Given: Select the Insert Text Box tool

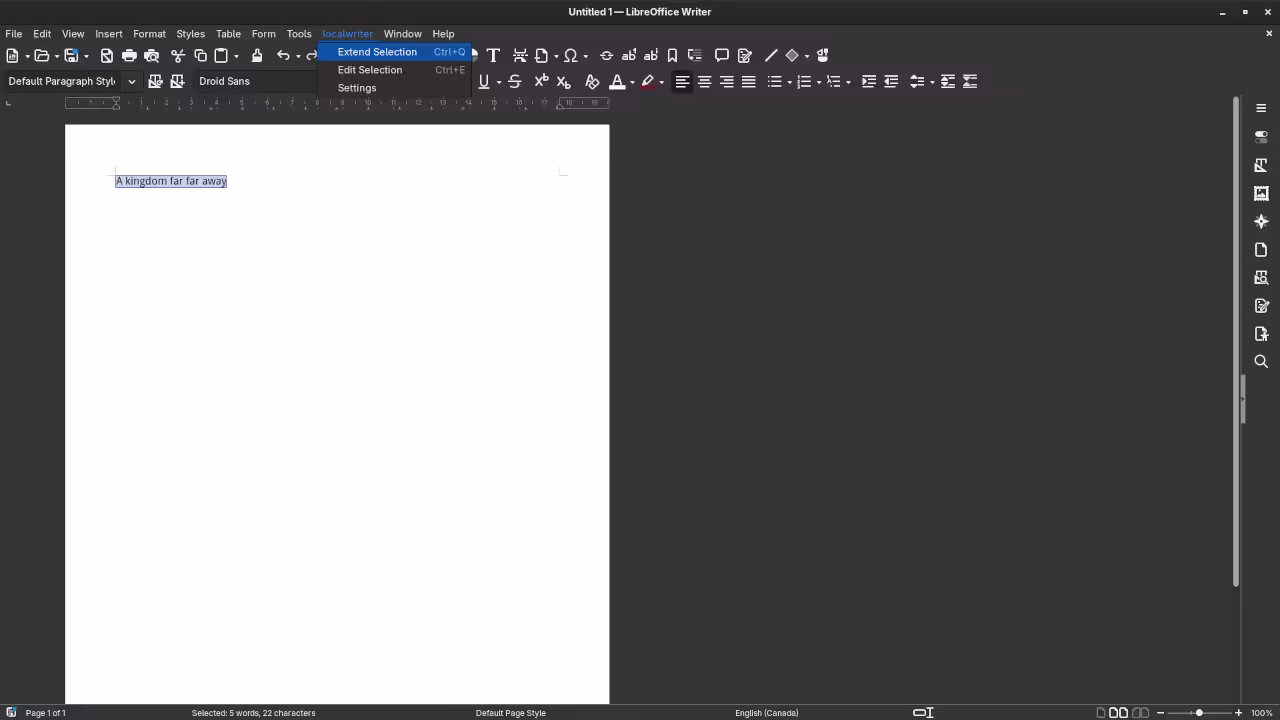Looking at the screenshot, I should 493,55.
